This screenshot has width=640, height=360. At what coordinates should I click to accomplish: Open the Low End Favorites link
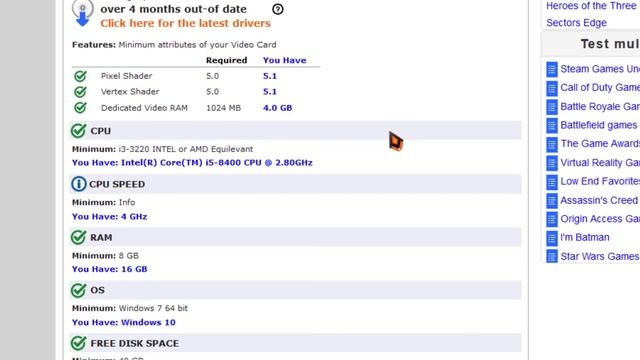(x=600, y=181)
